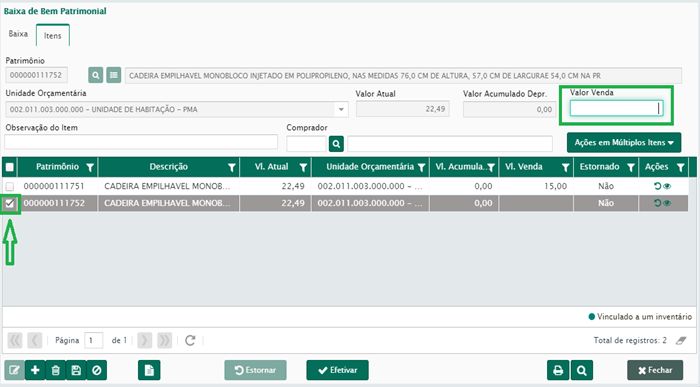Click the Valor Acumulado Depr. 0,00 field
700x387 pixels.
pos(509,109)
